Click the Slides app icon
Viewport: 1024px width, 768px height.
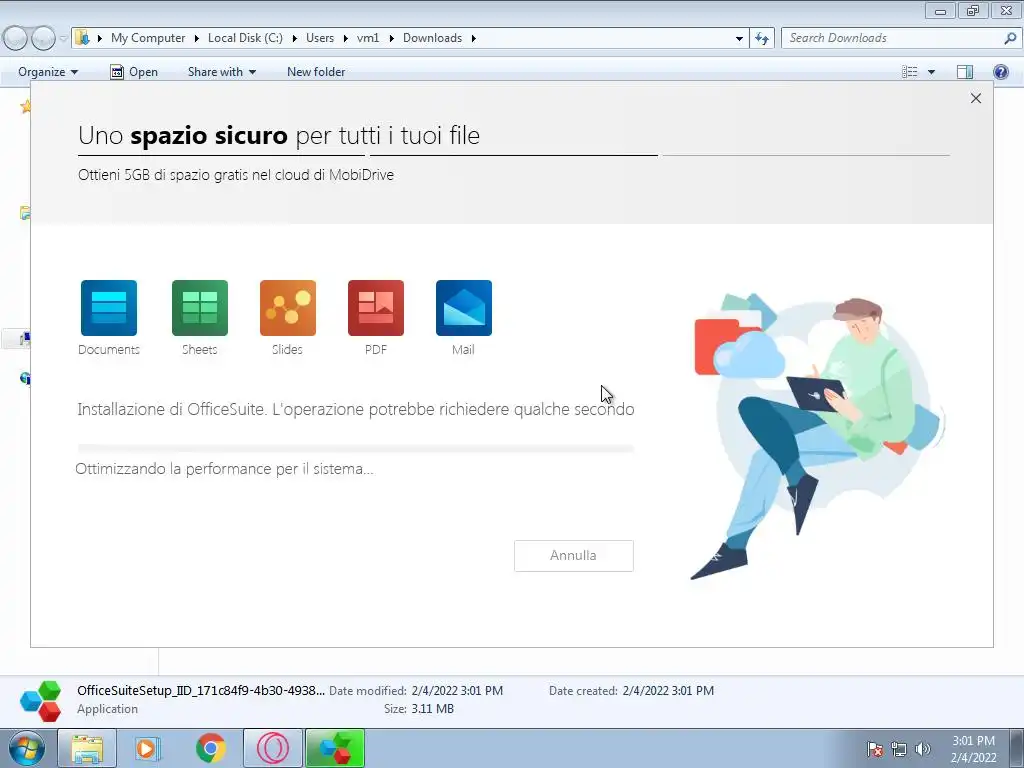click(287, 308)
